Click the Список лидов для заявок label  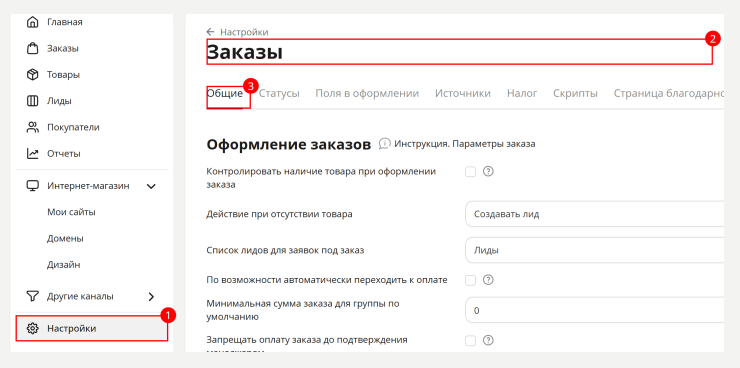tap(286, 251)
